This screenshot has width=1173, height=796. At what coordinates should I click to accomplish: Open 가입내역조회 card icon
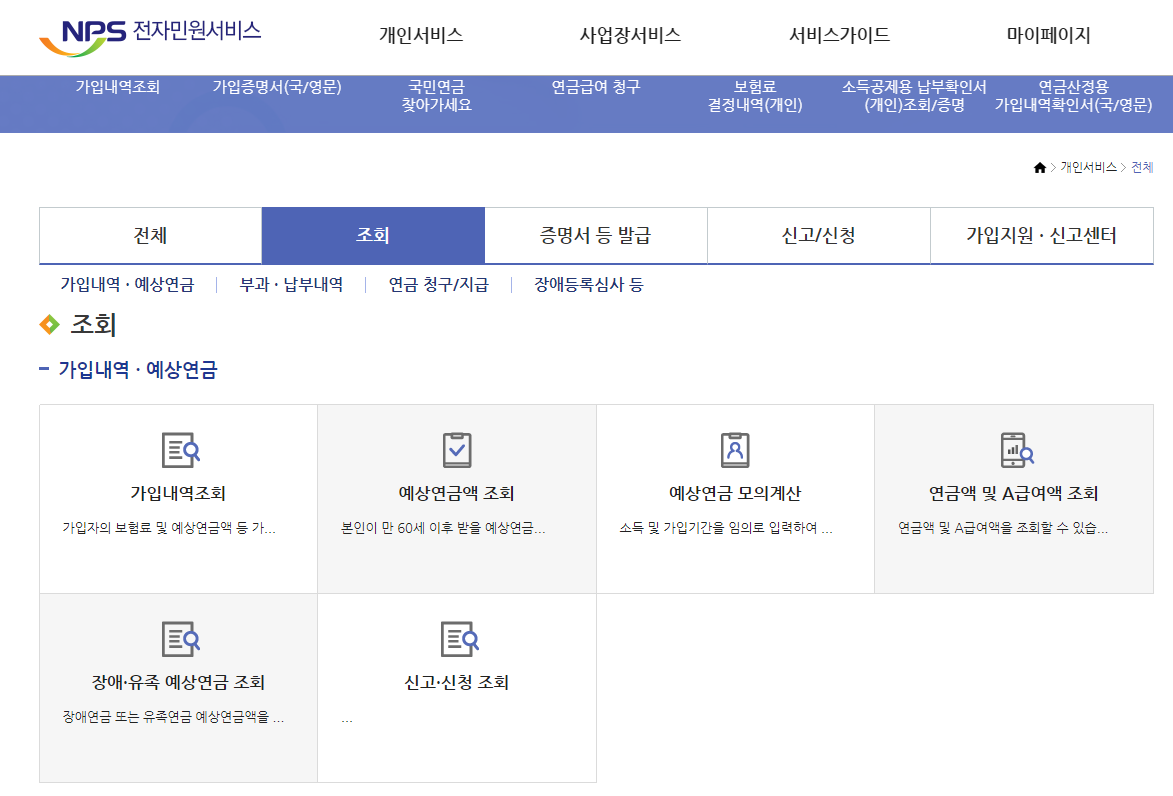(178, 448)
